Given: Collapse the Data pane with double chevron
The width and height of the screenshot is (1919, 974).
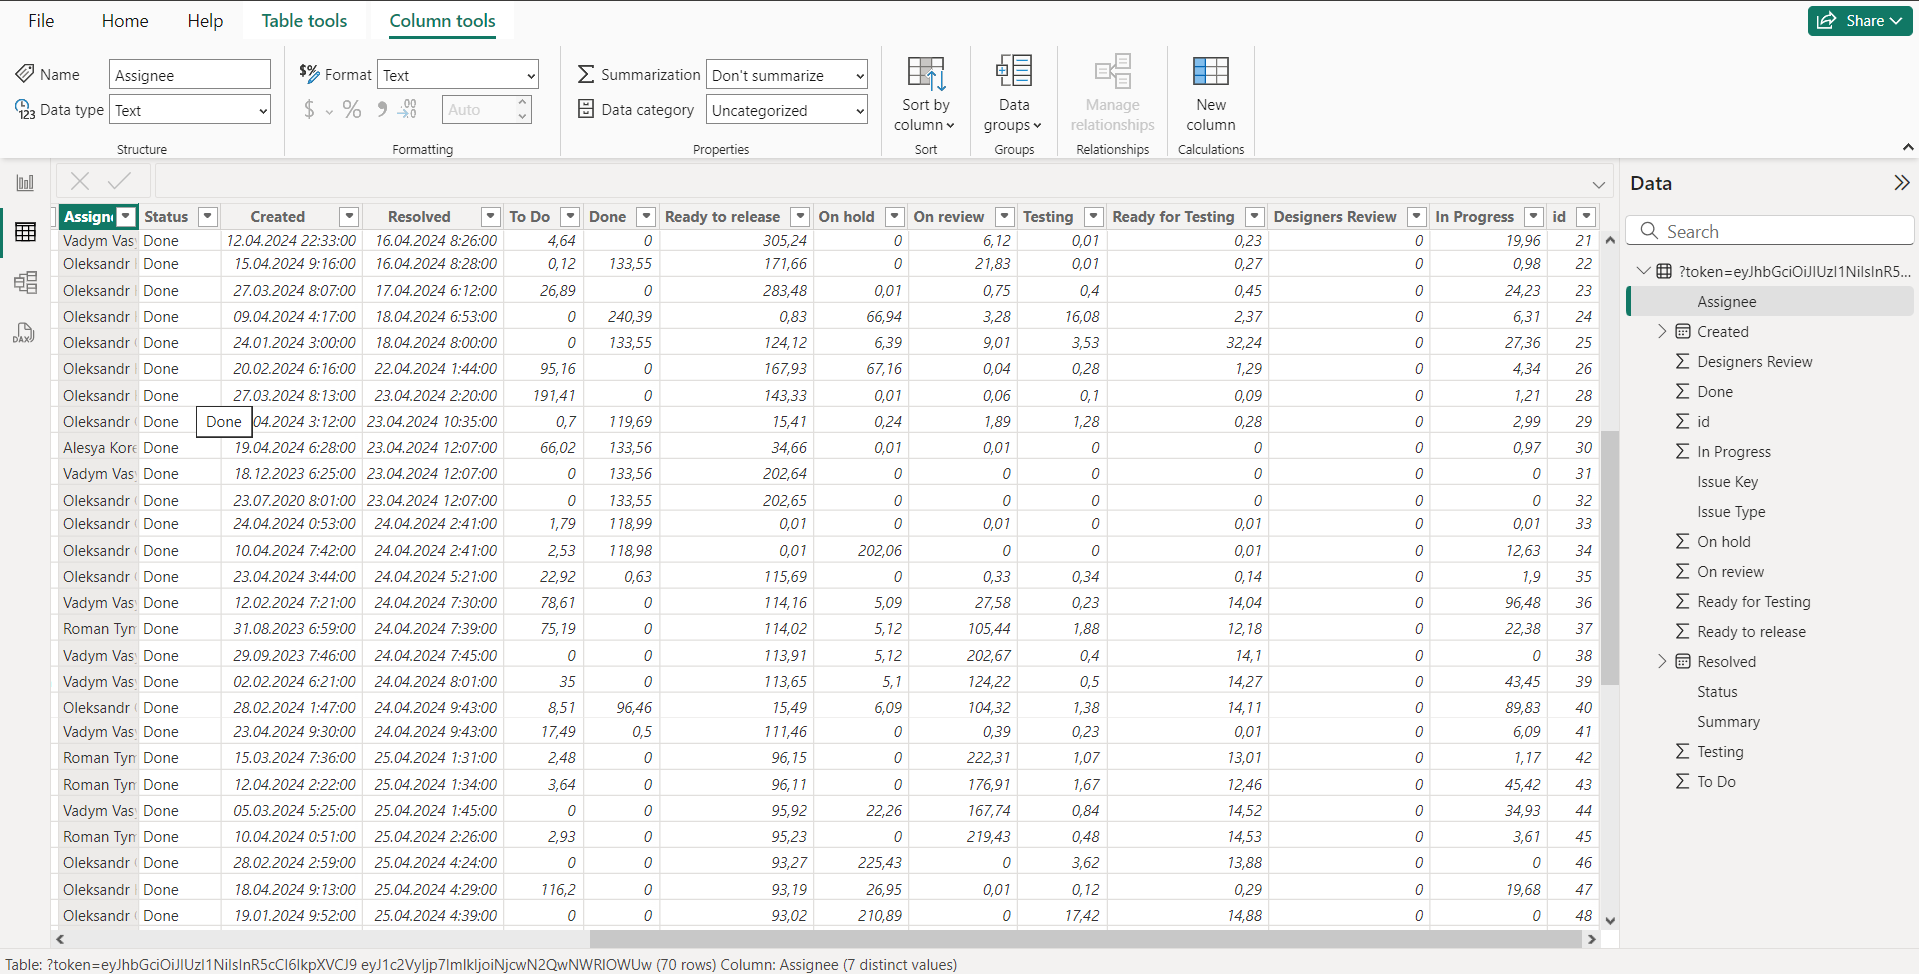Looking at the screenshot, I should click(x=1901, y=183).
